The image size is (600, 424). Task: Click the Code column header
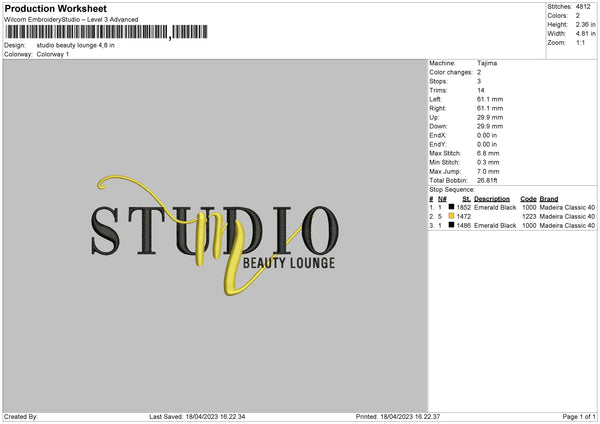pos(528,199)
